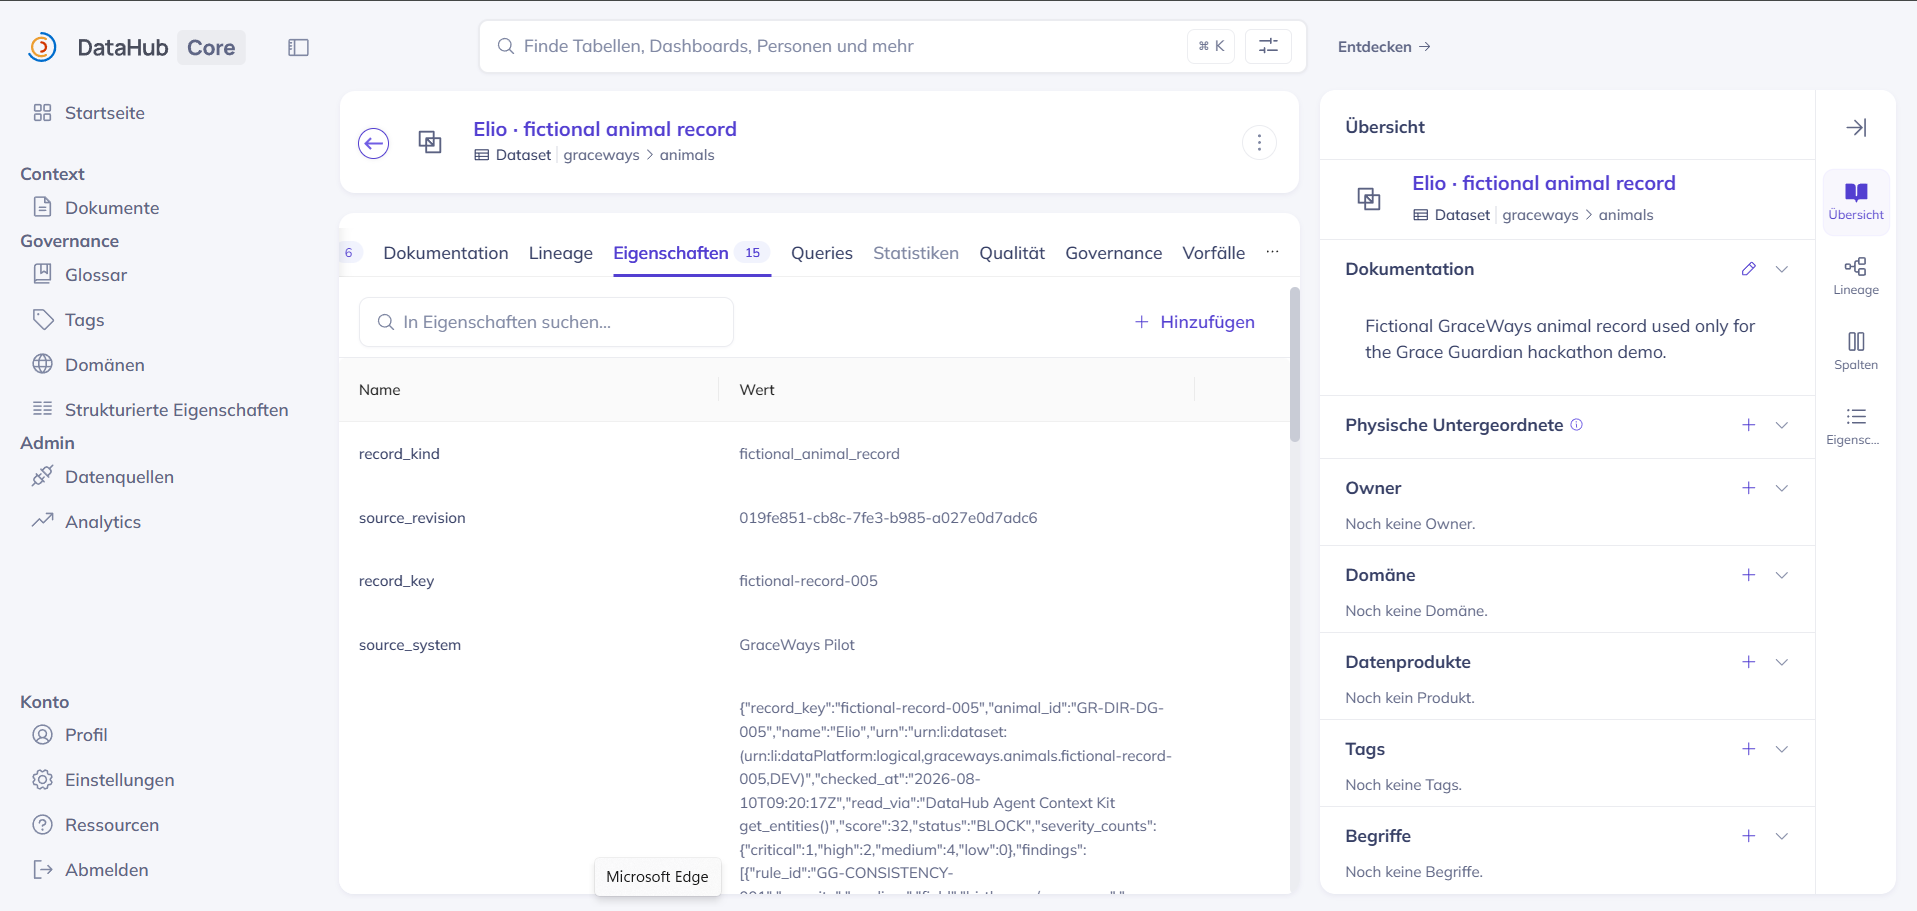Viewport: 1917px width, 911px height.
Task: Collapse the right panel with the arrow icon
Action: click(1856, 127)
